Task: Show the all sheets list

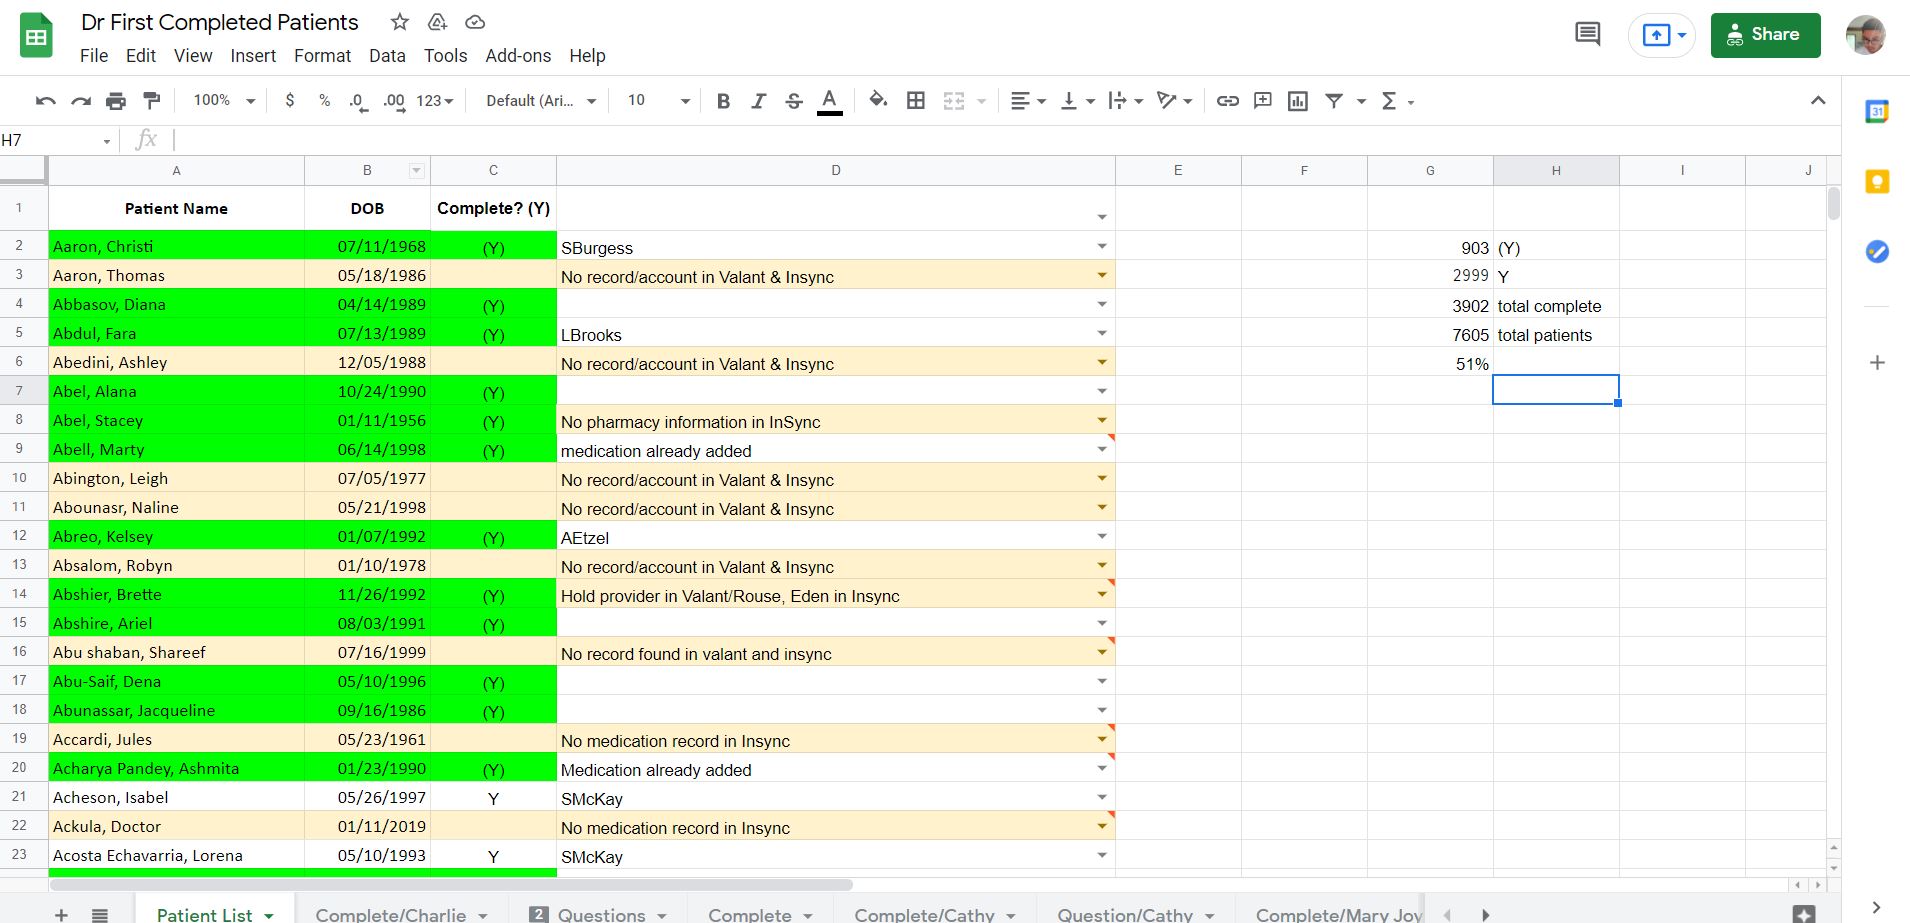Action: click(x=100, y=914)
